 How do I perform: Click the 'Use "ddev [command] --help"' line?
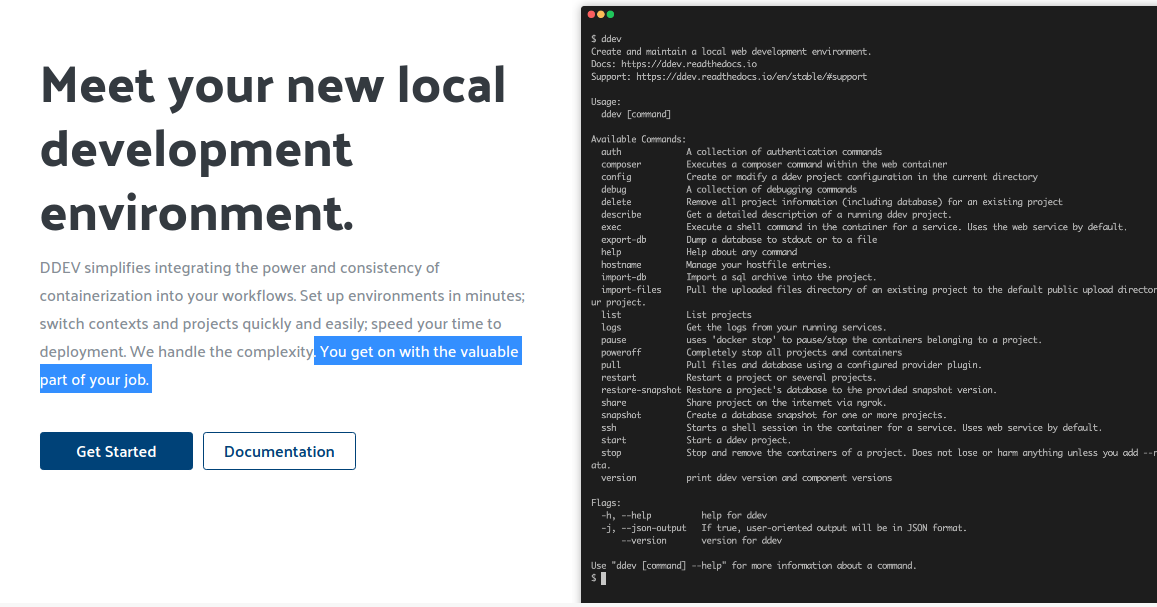(x=753, y=565)
